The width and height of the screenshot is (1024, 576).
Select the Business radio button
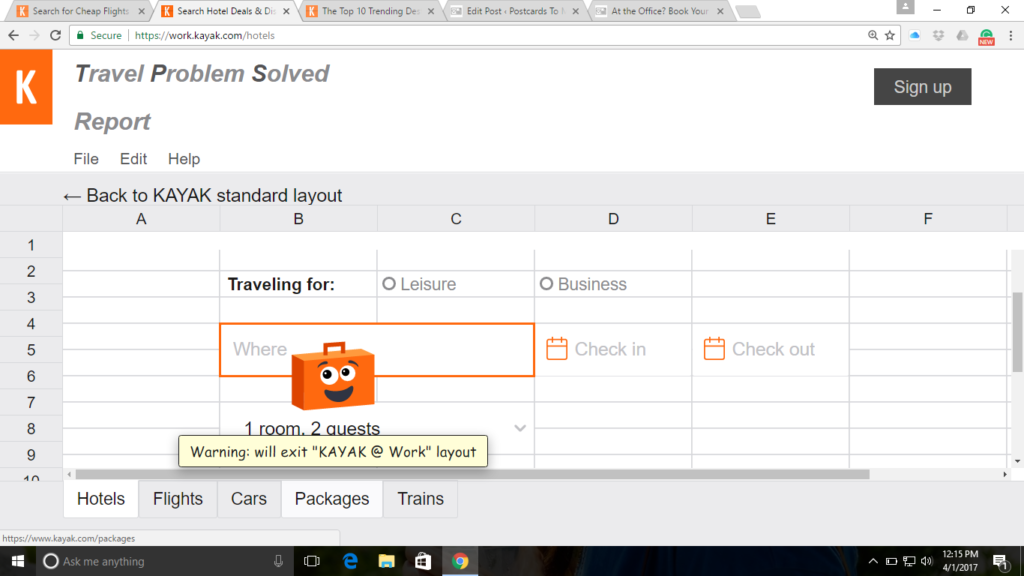pos(546,284)
